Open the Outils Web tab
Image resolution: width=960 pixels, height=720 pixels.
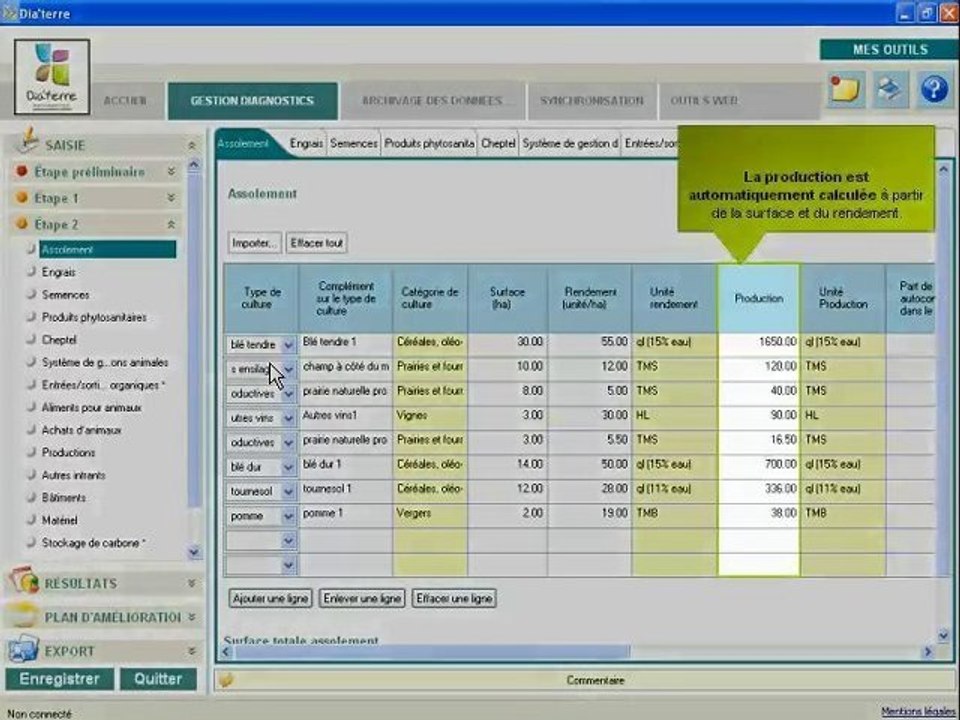point(704,100)
